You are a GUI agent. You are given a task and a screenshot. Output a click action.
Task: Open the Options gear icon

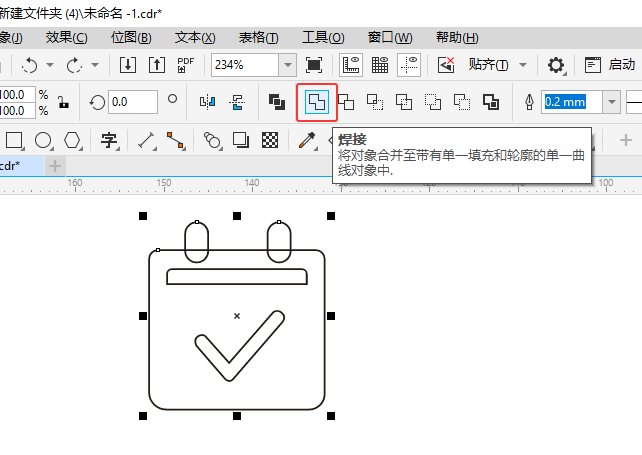[x=556, y=65]
